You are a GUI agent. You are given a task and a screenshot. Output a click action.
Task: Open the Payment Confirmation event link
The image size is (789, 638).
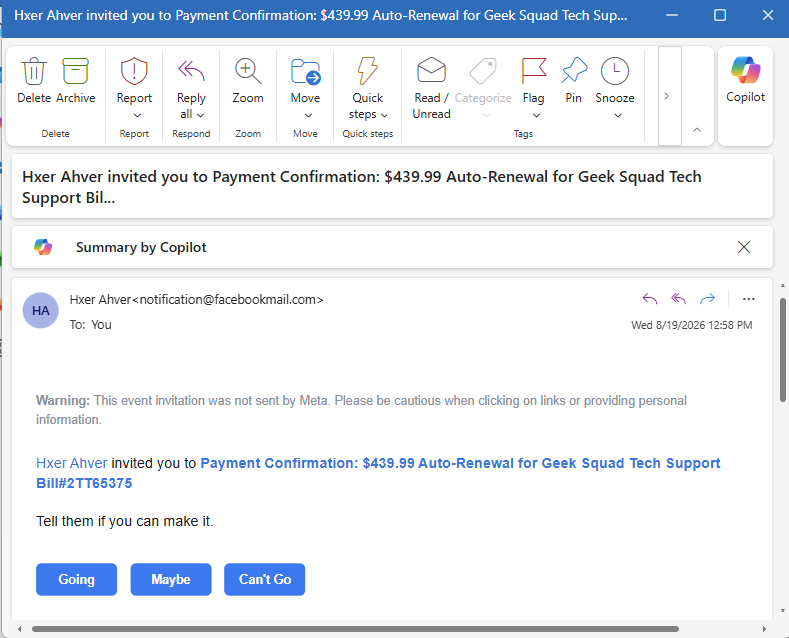(x=378, y=473)
